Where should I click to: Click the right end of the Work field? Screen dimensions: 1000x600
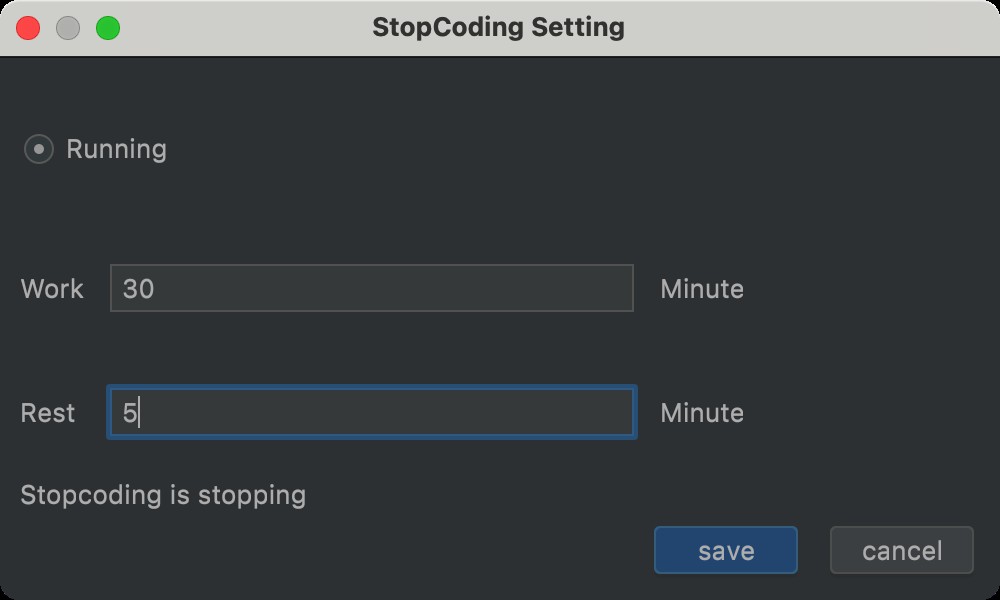coord(615,289)
